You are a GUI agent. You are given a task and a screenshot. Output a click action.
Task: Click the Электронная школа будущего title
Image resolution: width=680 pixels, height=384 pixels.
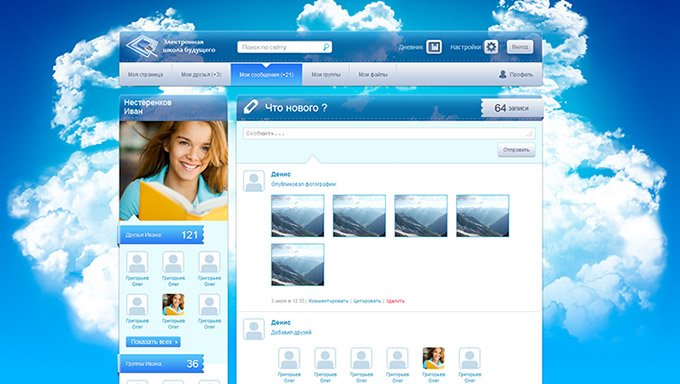(x=189, y=46)
